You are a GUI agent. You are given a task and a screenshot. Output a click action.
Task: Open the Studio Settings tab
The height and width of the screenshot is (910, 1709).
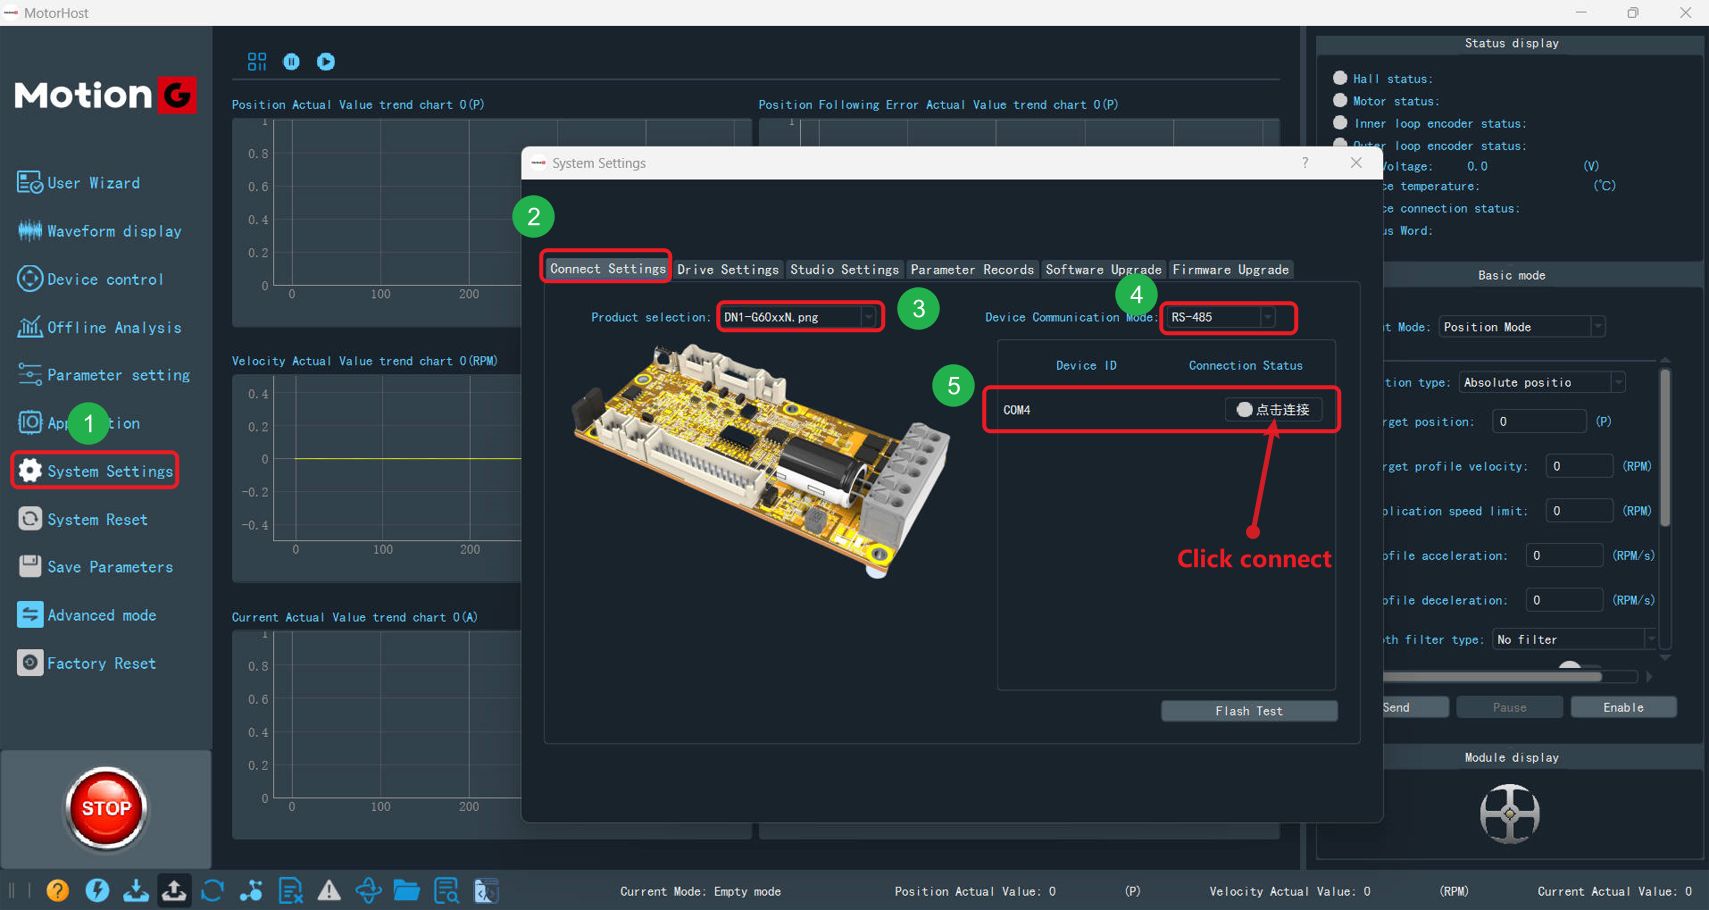[x=844, y=270]
